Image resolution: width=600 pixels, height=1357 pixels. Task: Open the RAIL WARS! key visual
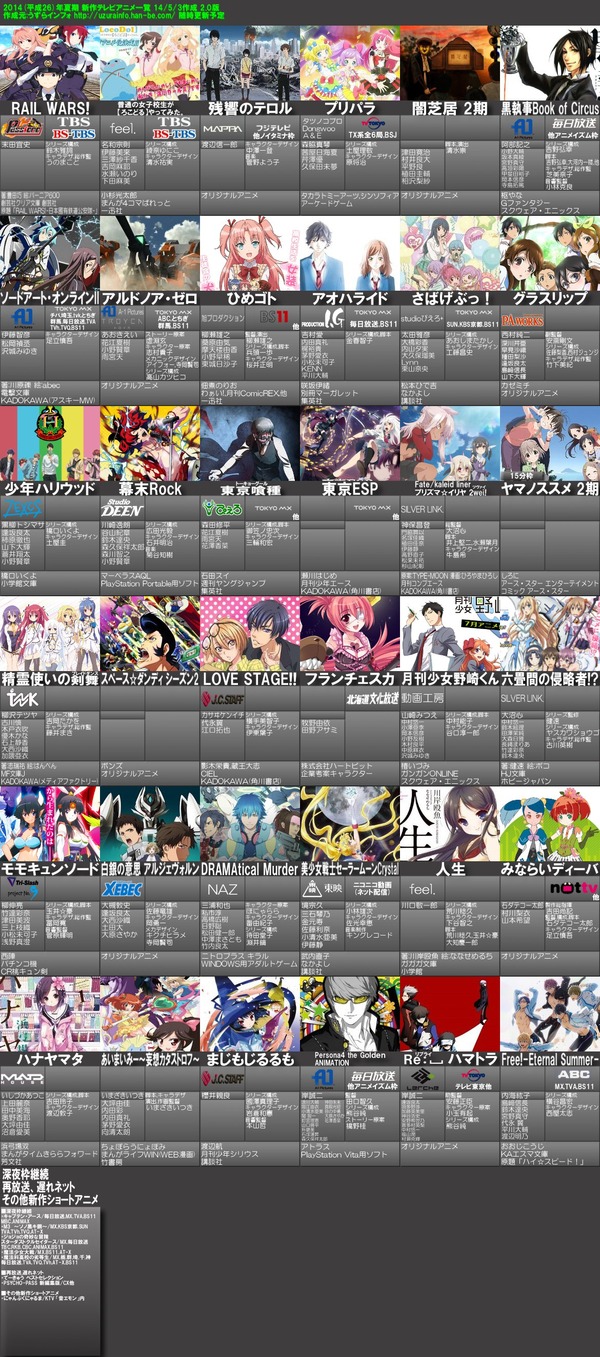(50, 62)
